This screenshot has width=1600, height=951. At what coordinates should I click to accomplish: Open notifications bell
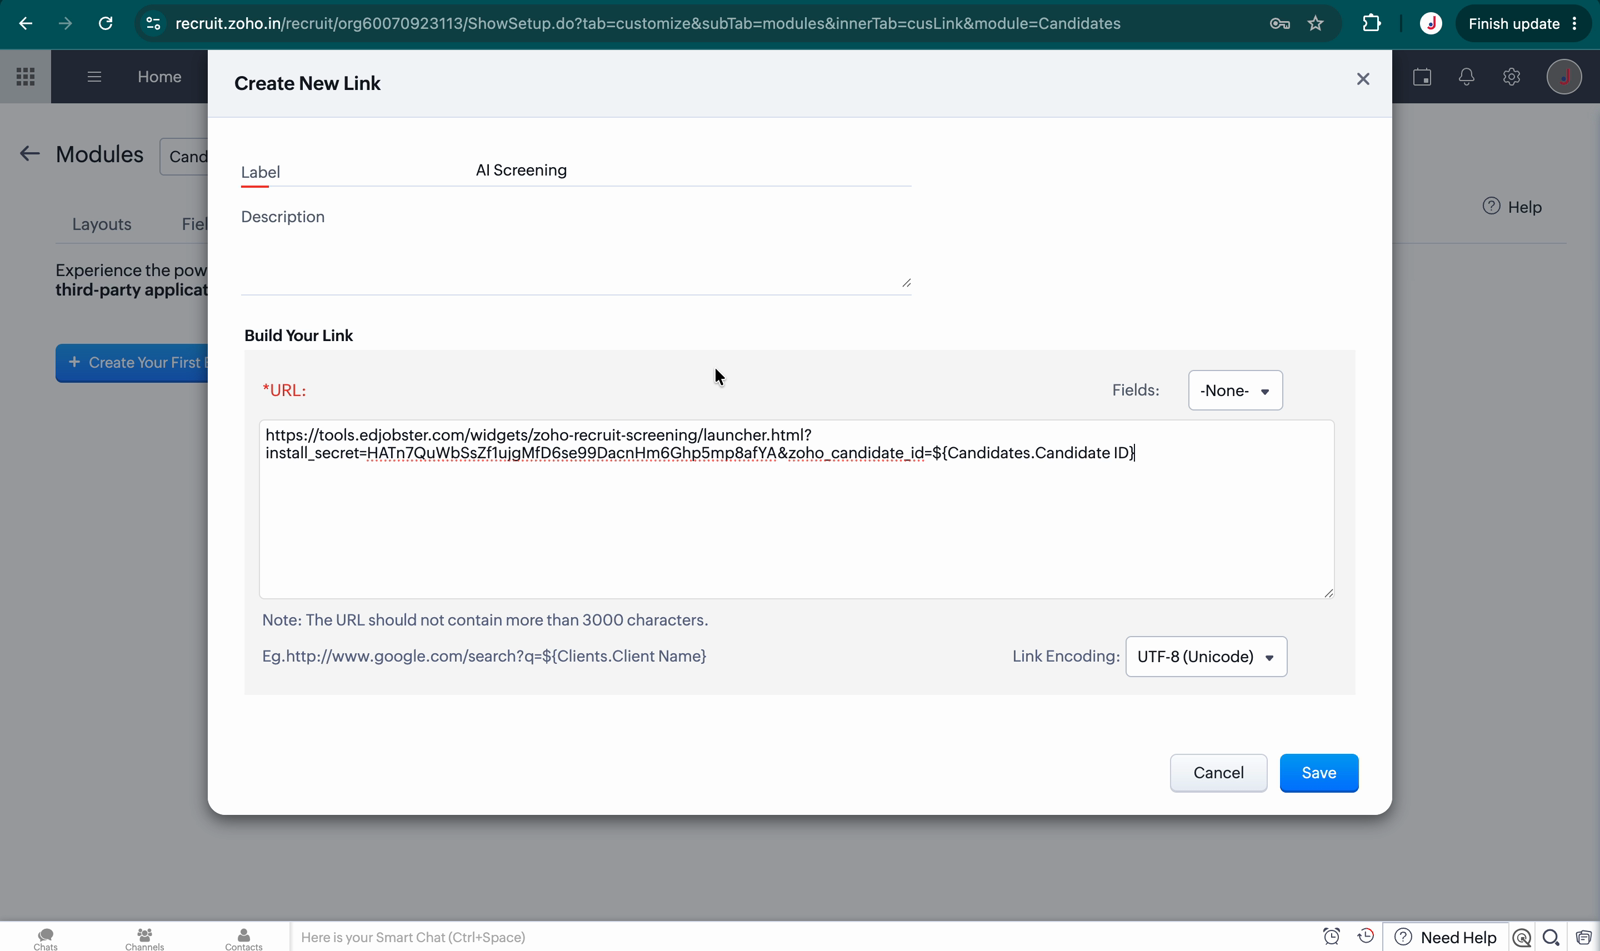coord(1467,77)
